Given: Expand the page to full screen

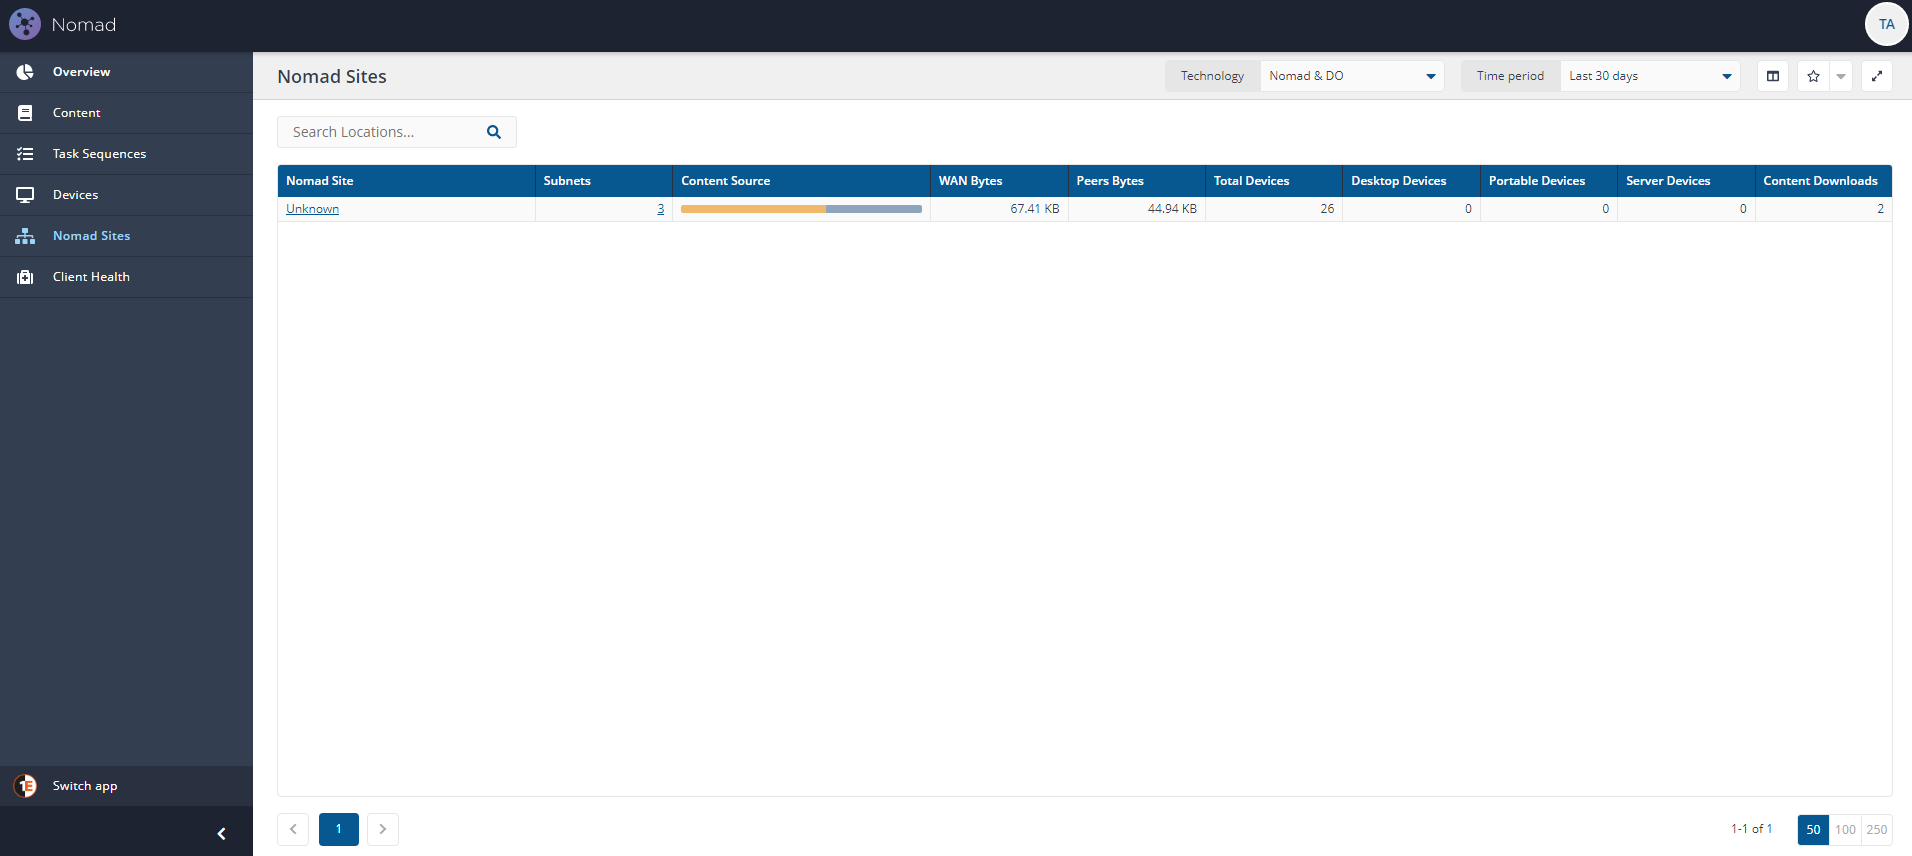Looking at the screenshot, I should pos(1877,76).
